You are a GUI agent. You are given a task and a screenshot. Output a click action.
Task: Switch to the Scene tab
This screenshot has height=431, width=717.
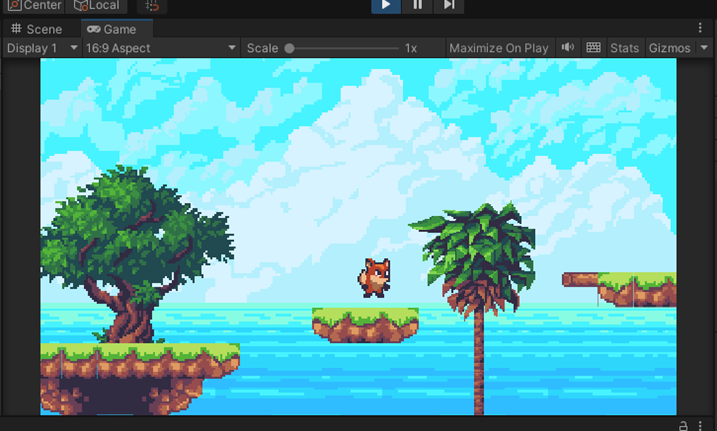click(x=37, y=29)
